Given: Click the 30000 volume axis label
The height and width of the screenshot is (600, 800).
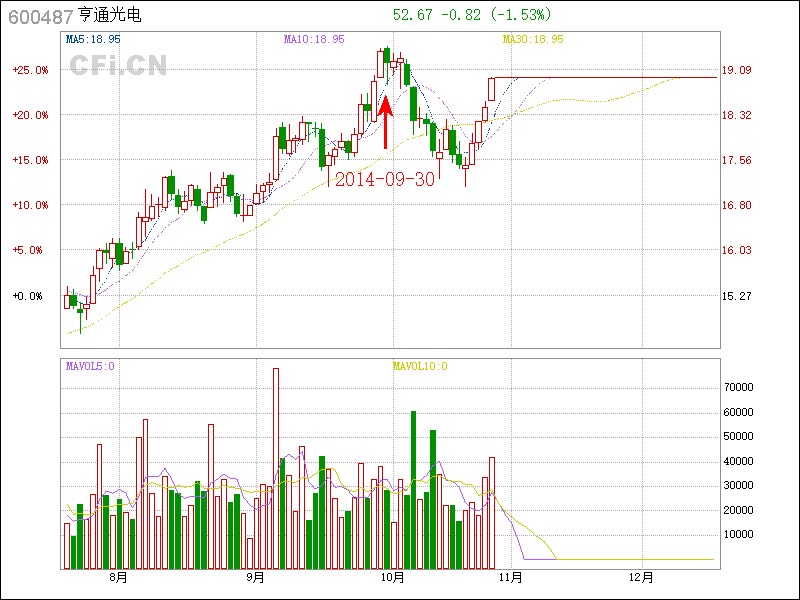Looking at the screenshot, I should (x=738, y=485).
